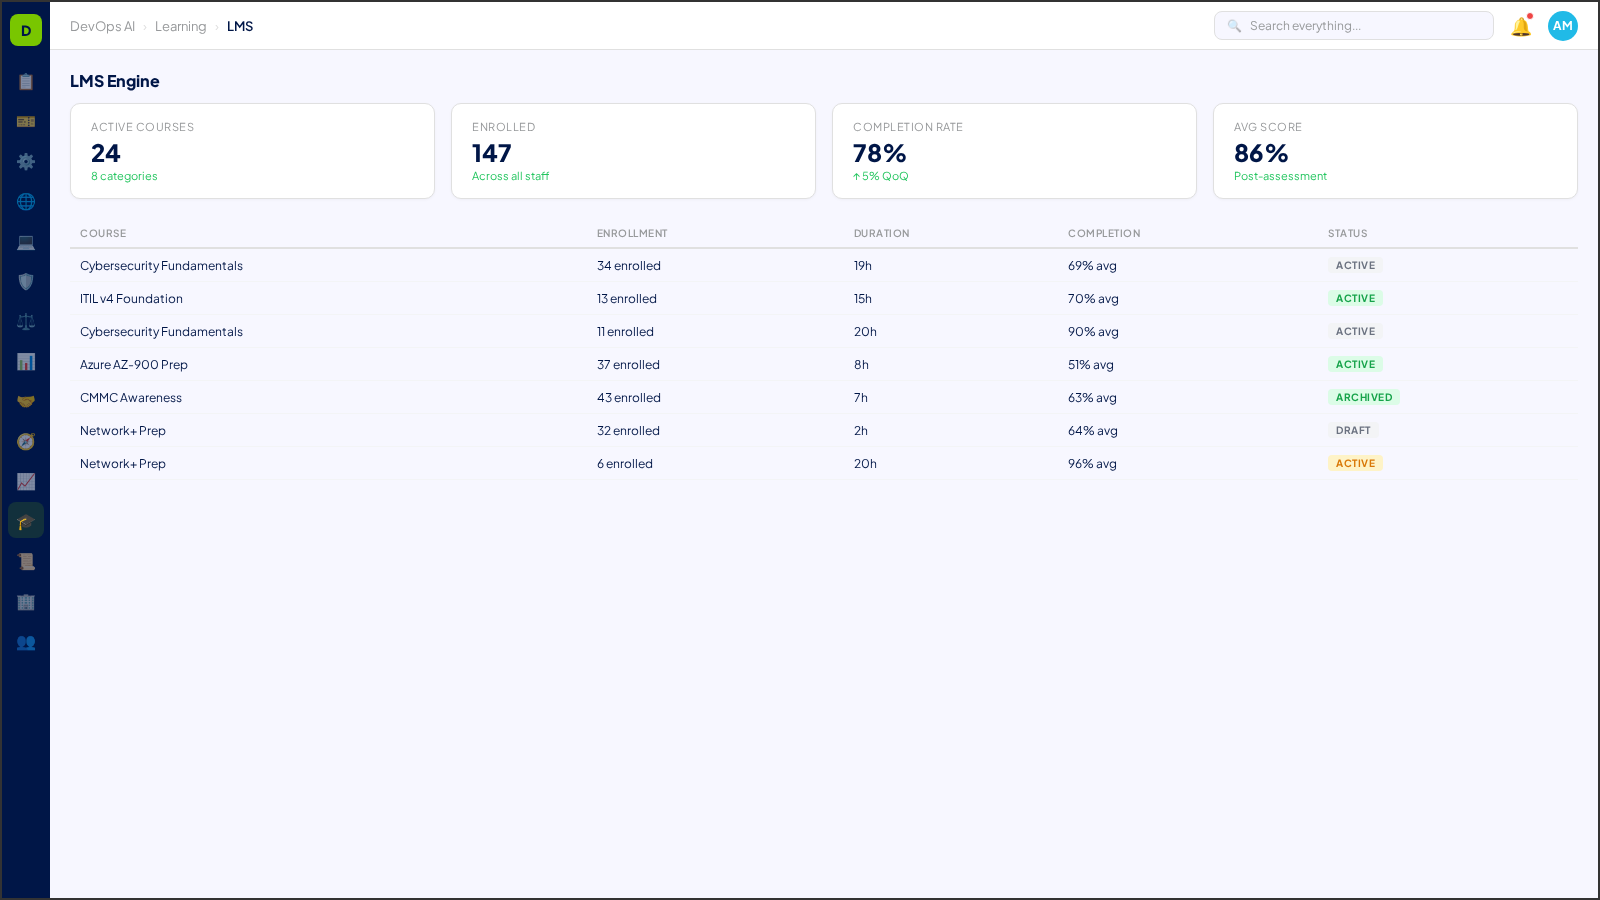Screen dimensions: 1600x900
Task: Sort the table by COMPLETION column
Action: tap(1104, 233)
